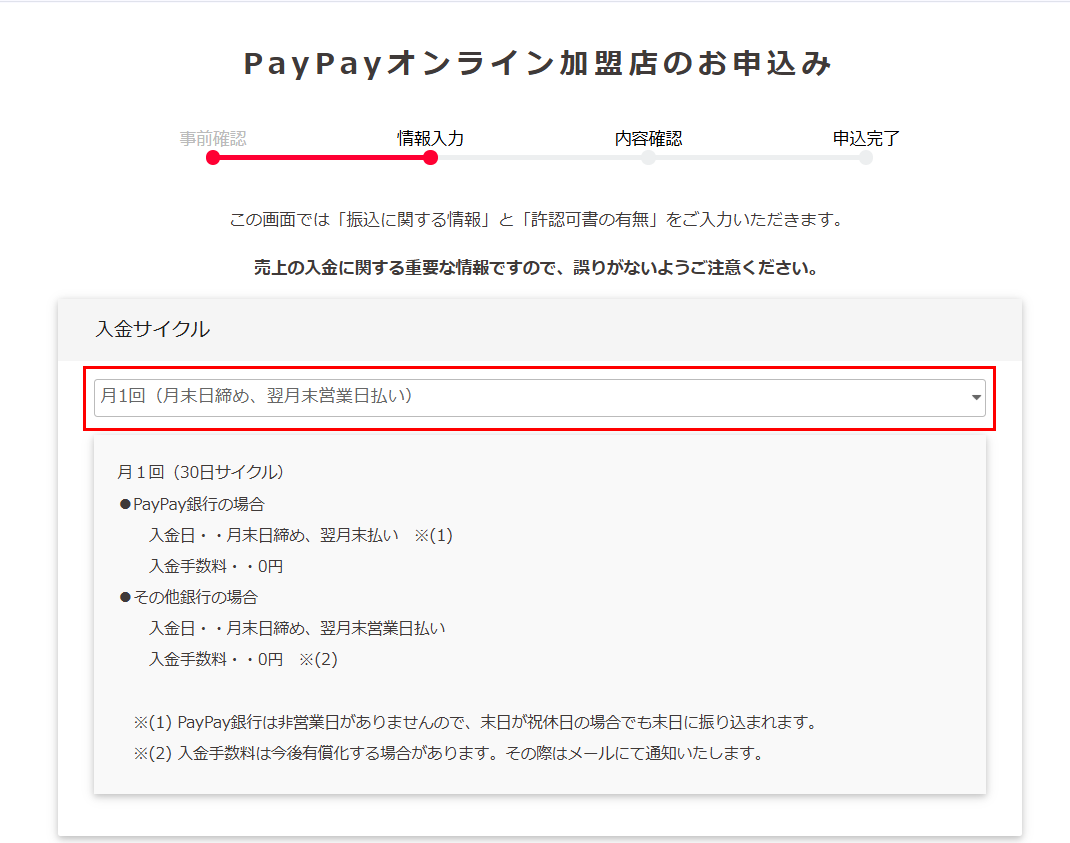Click the ※(2) 入金手数料は今後有償化 note

click(x=448, y=754)
